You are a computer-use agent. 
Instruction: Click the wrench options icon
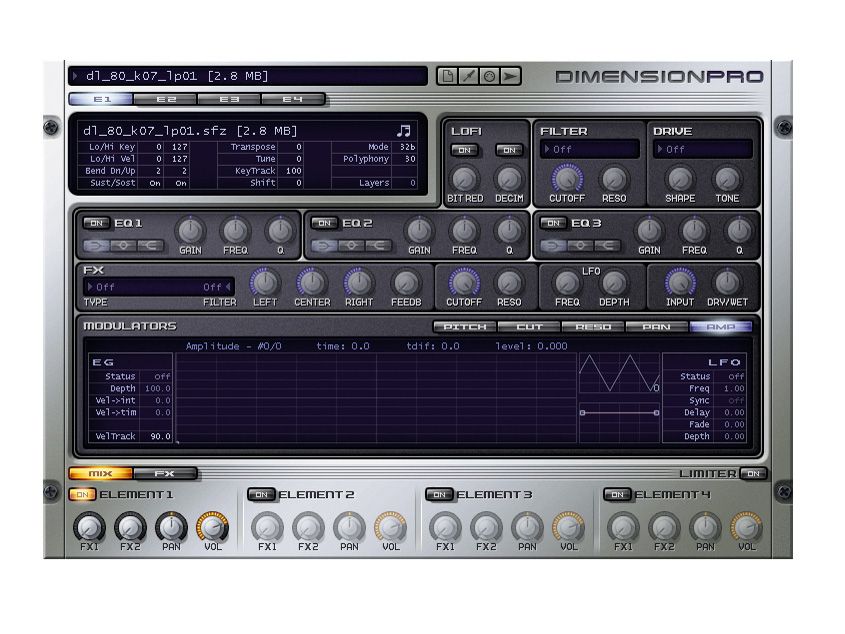(x=468, y=76)
